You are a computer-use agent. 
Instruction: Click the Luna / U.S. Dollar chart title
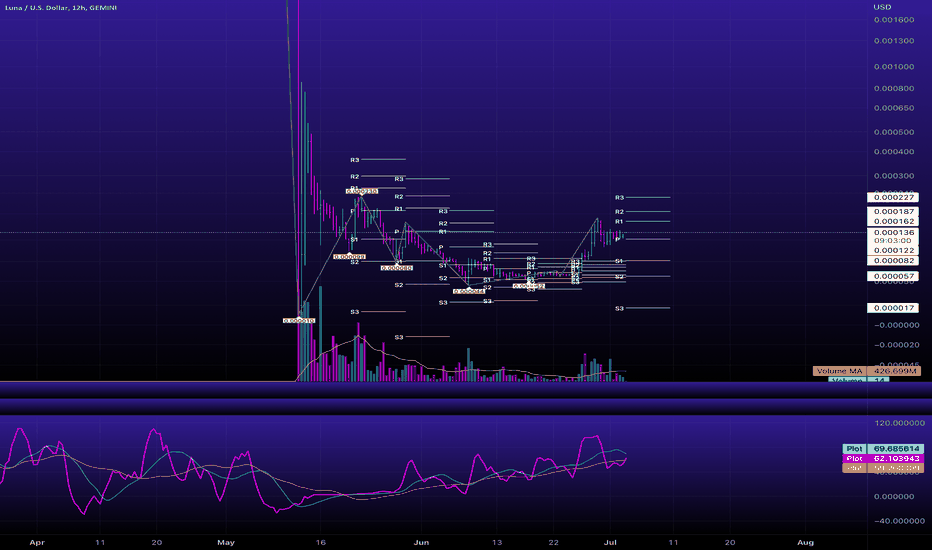click(61, 8)
